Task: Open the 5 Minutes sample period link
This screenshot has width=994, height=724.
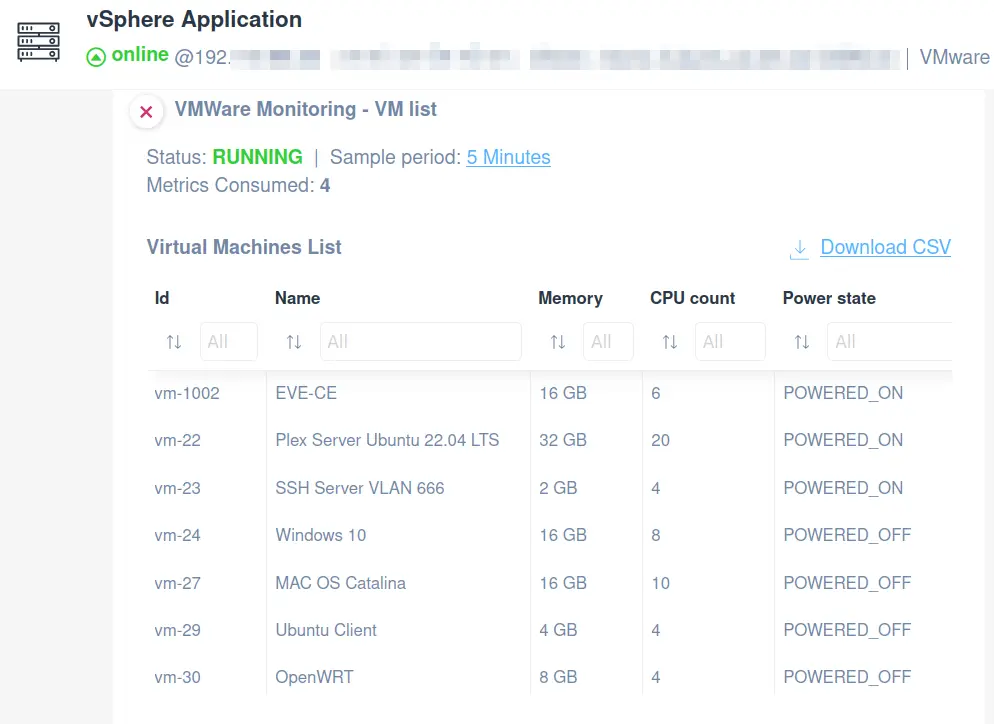Action: click(508, 157)
